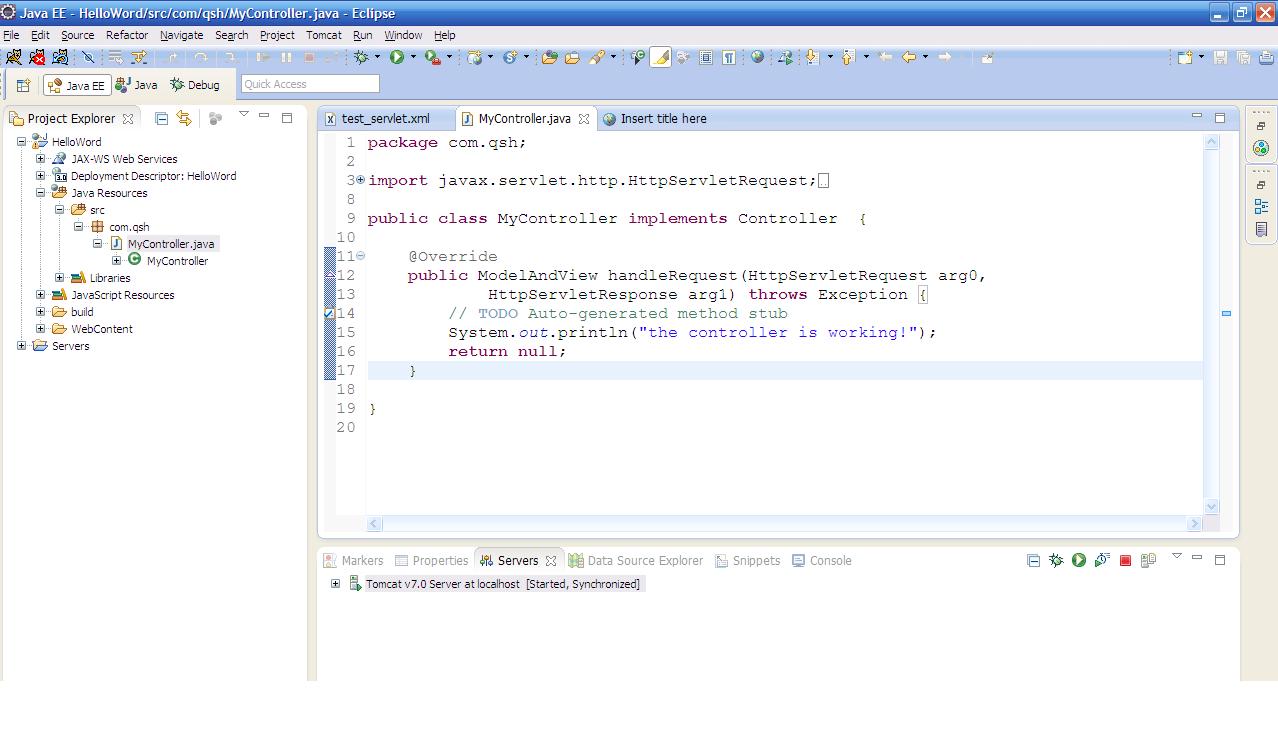Click the New Server wizard icon
The image size is (1278, 733).
pos(475,57)
